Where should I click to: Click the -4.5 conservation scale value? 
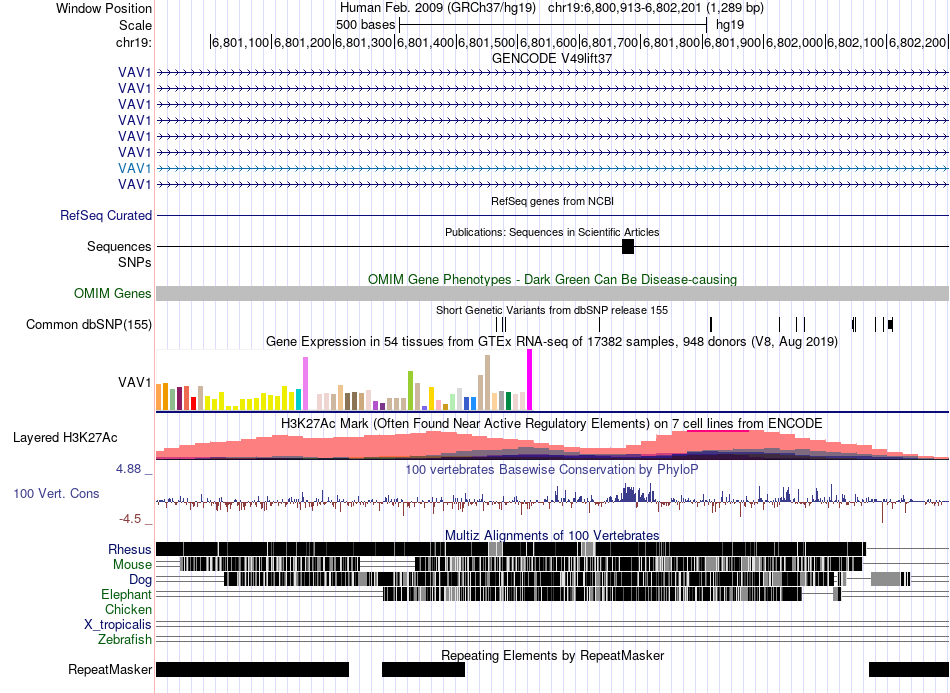[130, 519]
